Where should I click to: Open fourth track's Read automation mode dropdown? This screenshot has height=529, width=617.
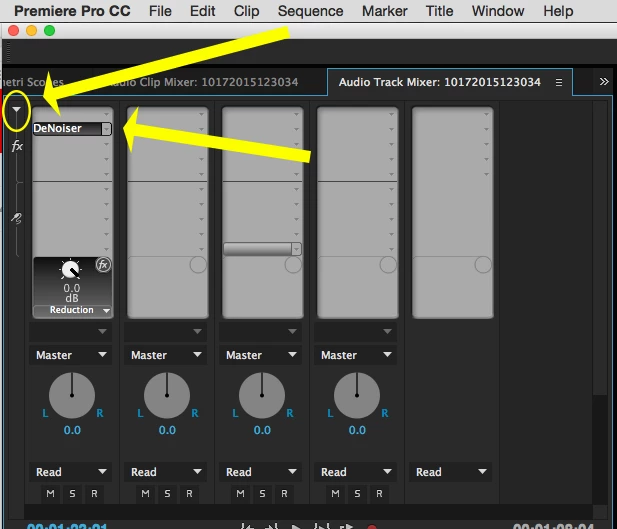tap(355, 472)
